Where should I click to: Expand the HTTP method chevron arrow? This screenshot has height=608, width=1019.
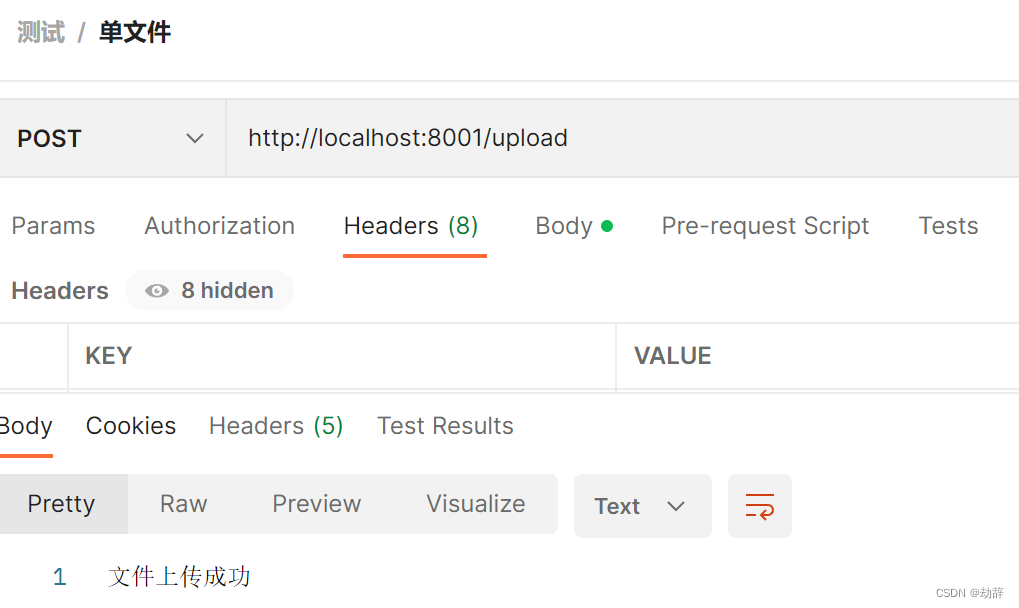click(194, 138)
